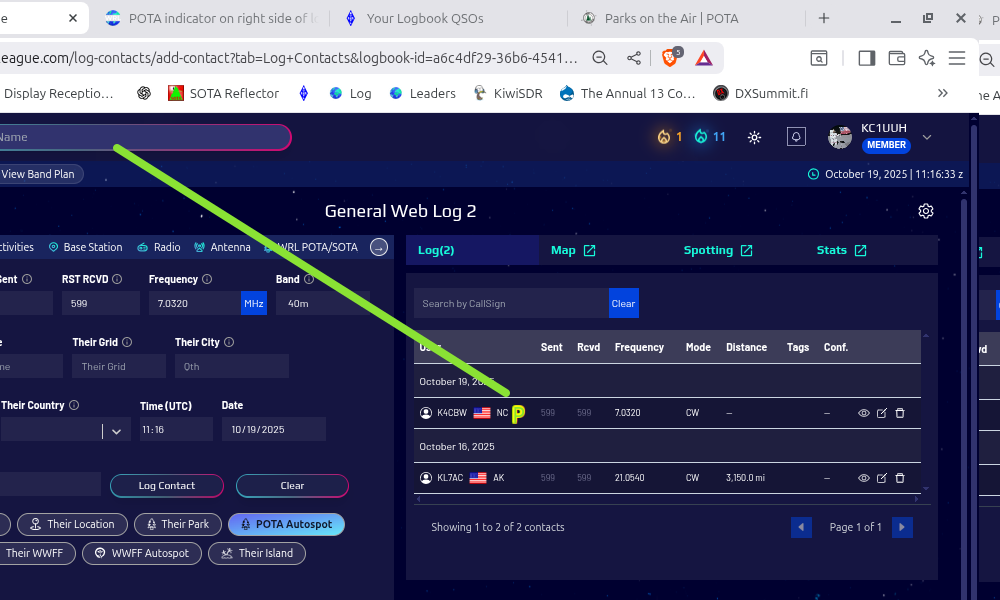Toggle Their Island field

click(257, 553)
